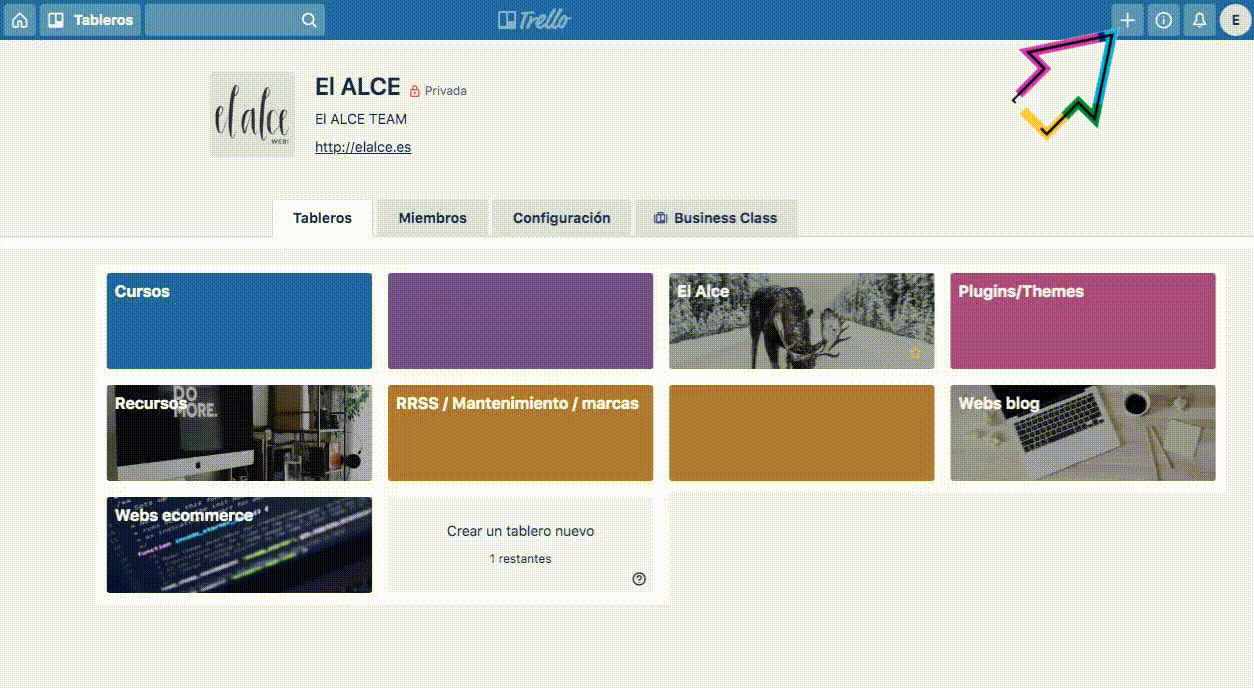Click the Privada lock visibility indicator
This screenshot has height=688, width=1254.
(438, 91)
